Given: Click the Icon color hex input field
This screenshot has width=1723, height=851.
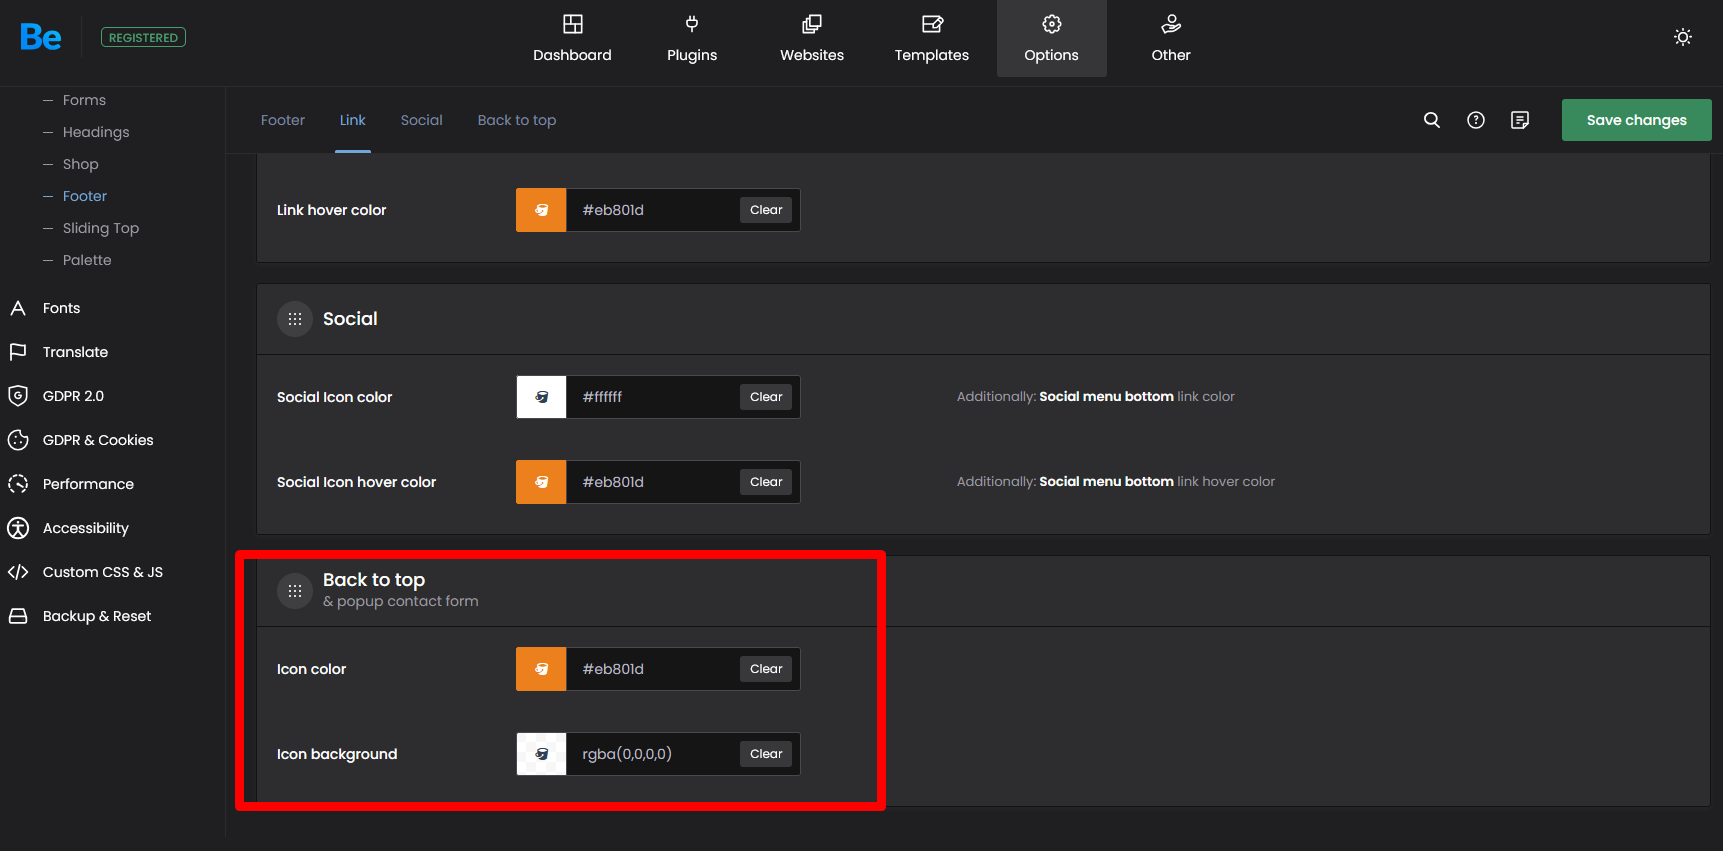Looking at the screenshot, I should 652,669.
